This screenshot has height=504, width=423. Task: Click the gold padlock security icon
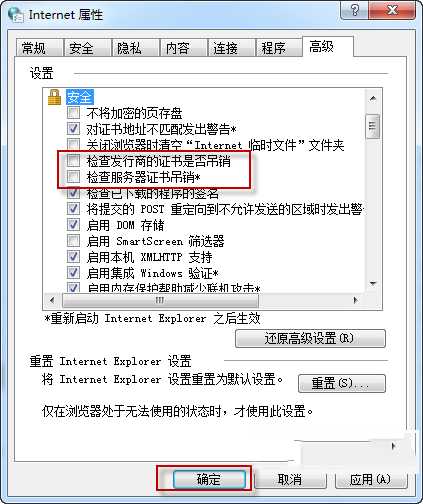click(54, 97)
